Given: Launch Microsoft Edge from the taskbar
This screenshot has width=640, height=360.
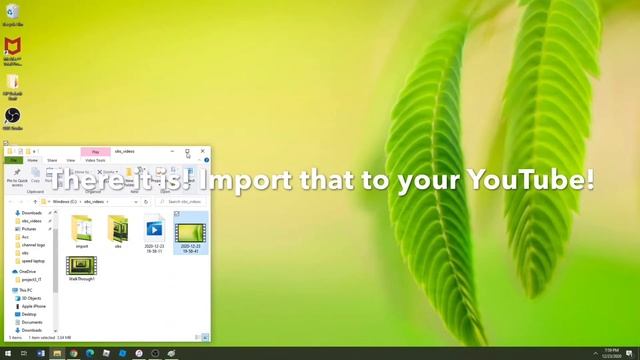Looking at the screenshot, I should coord(90,353).
